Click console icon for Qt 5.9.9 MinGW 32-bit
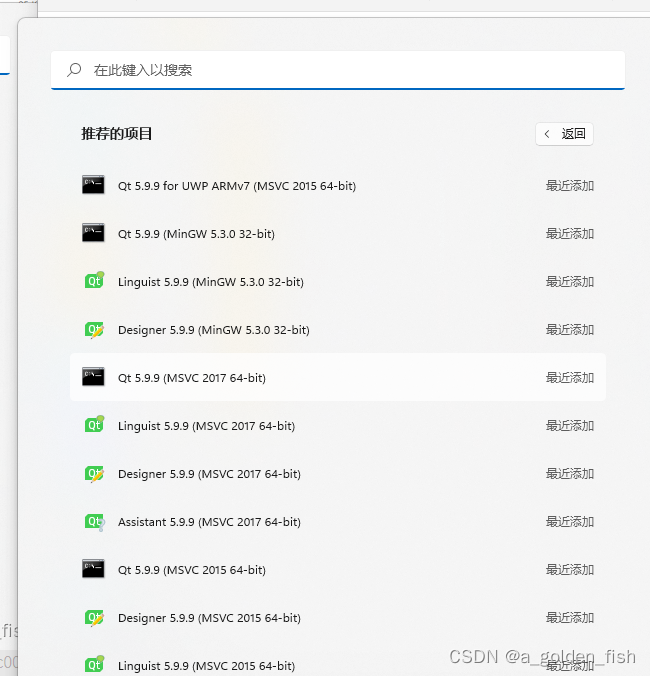This screenshot has height=676, width=650. click(93, 233)
